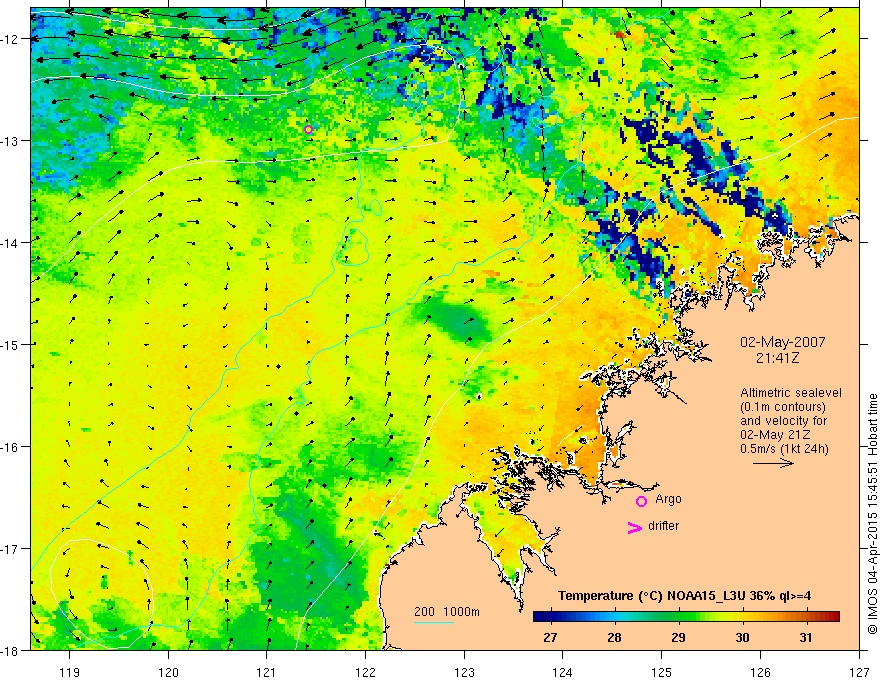880x680 pixels.
Task: Click the latitude axis label -18
Action: [10, 650]
